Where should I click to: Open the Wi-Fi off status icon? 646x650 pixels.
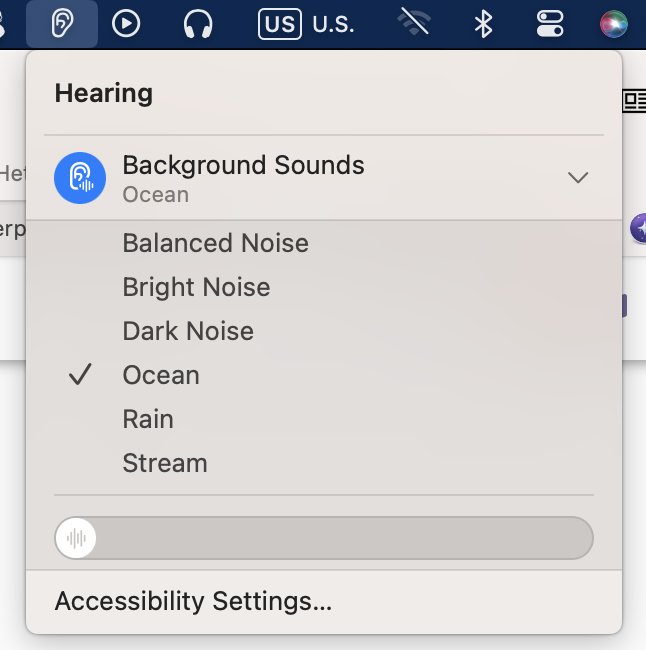[414, 23]
